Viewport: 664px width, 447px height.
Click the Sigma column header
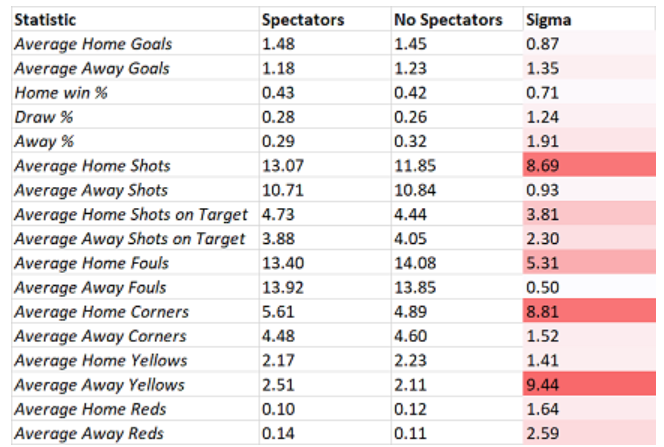point(589,19)
